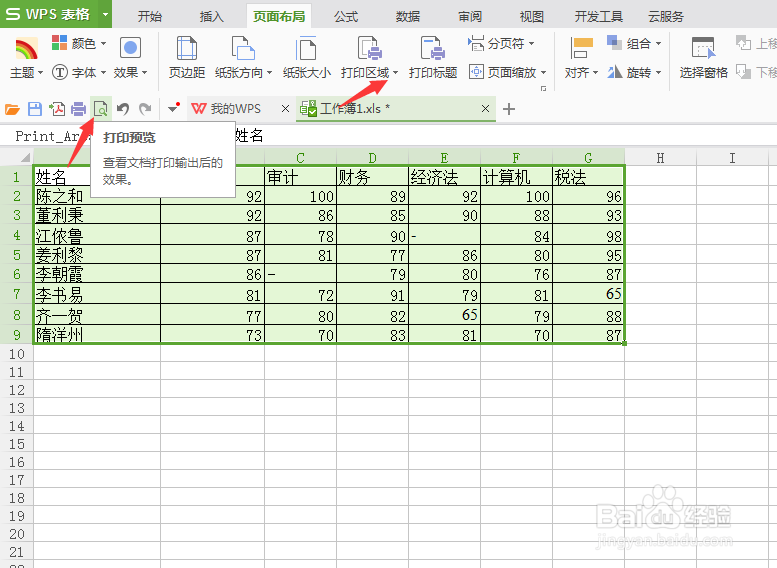Screen dimensions: 777x568
Task: Expand the 纸张方向 dropdown arrow
Action: (270, 73)
